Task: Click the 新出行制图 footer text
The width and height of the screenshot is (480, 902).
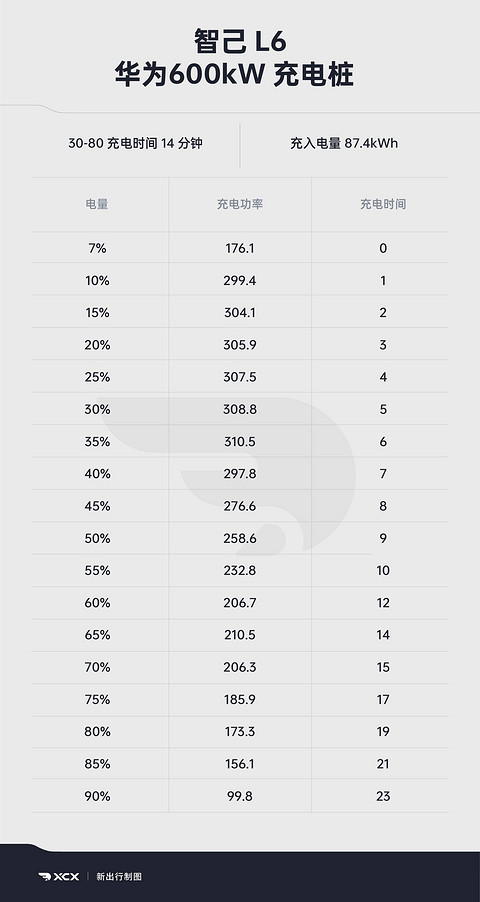Action: 119,877
